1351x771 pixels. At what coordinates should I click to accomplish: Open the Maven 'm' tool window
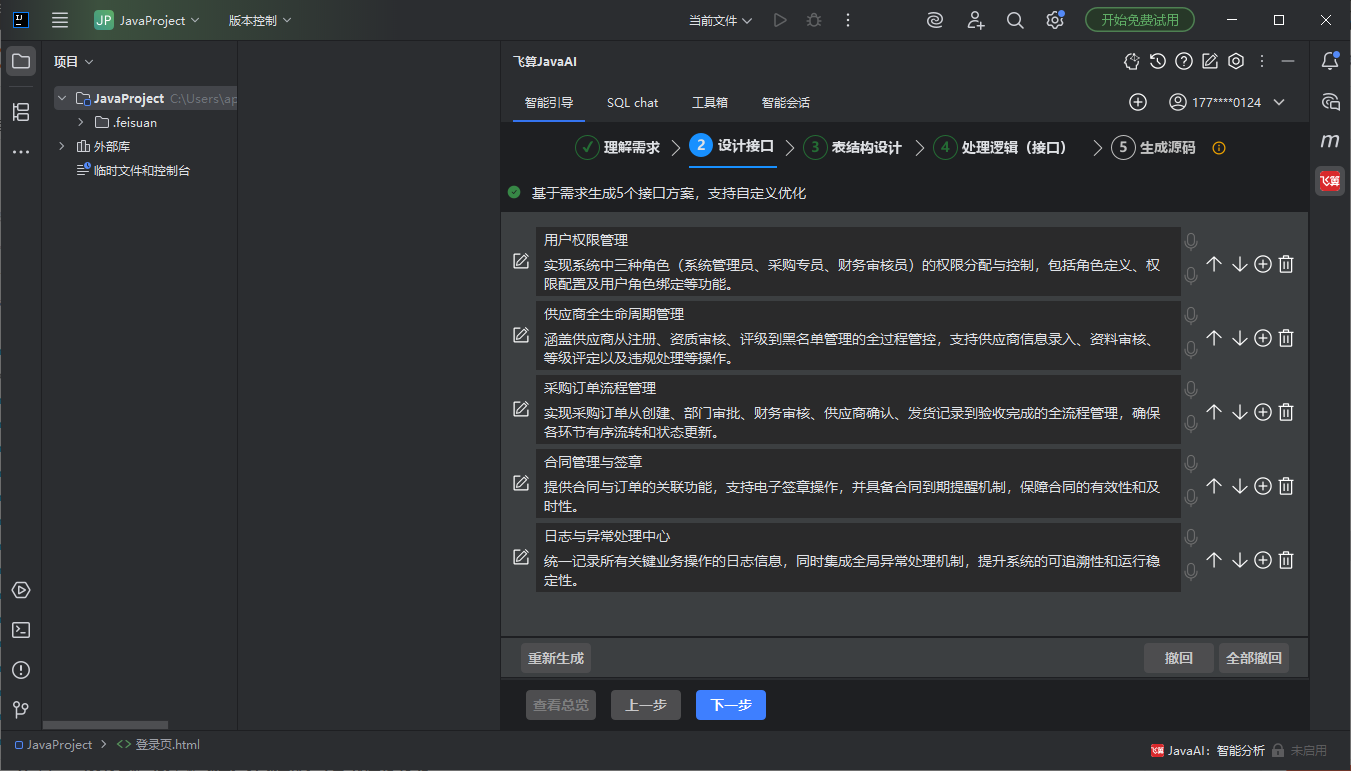[1330, 141]
